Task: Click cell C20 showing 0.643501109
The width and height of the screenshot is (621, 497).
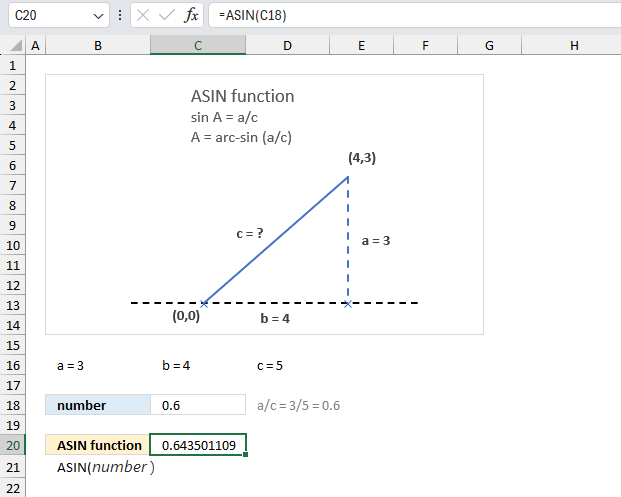Action: [x=198, y=445]
